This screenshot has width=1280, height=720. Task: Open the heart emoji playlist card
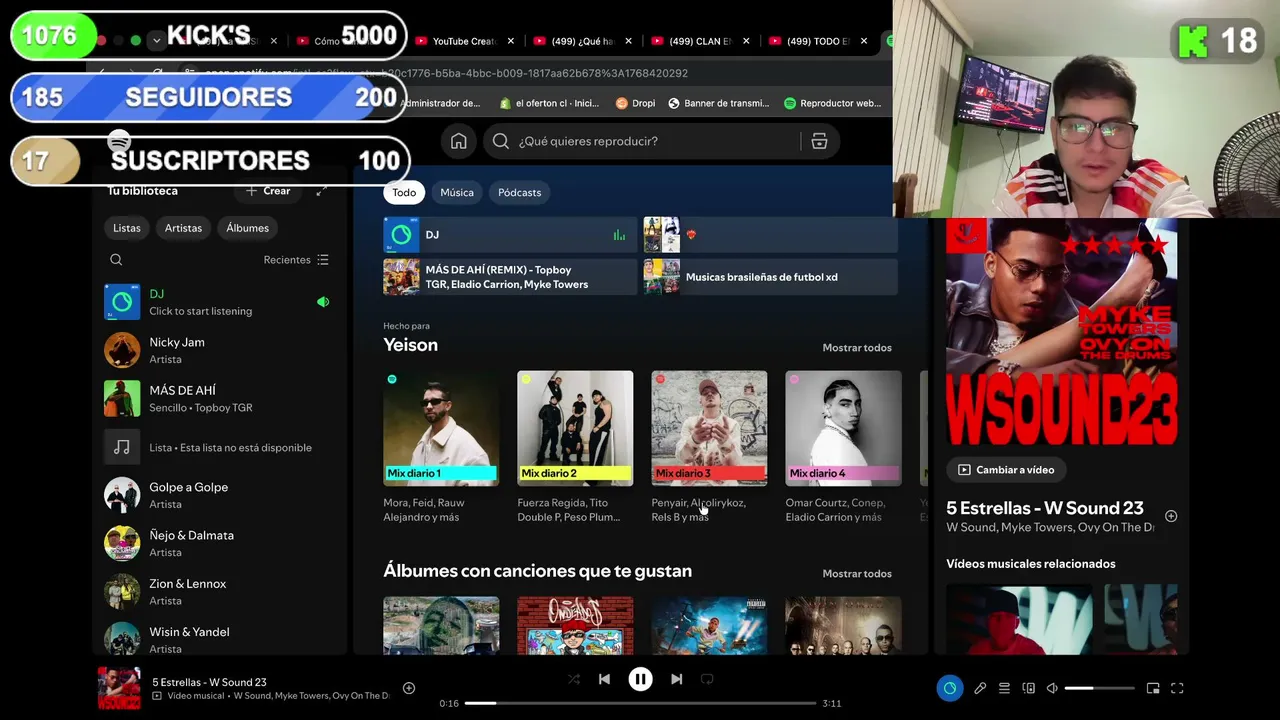coord(770,235)
